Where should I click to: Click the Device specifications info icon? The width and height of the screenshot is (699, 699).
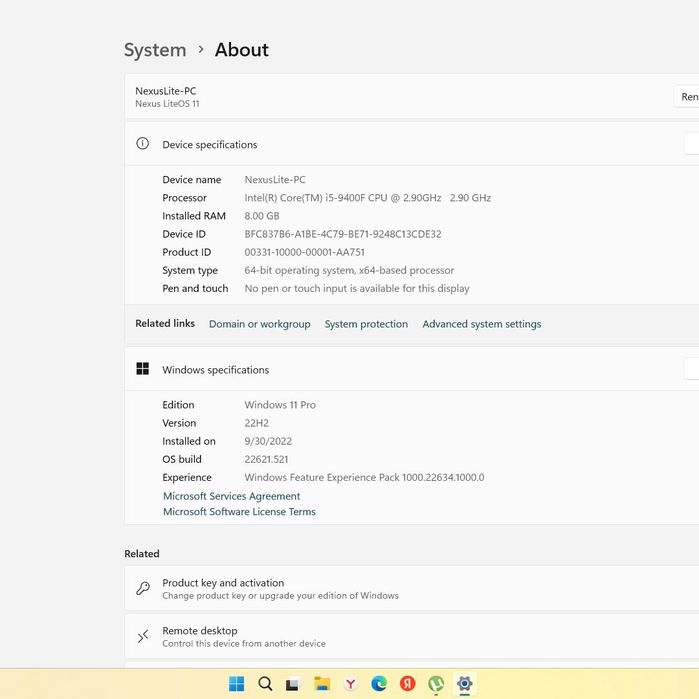click(142, 144)
